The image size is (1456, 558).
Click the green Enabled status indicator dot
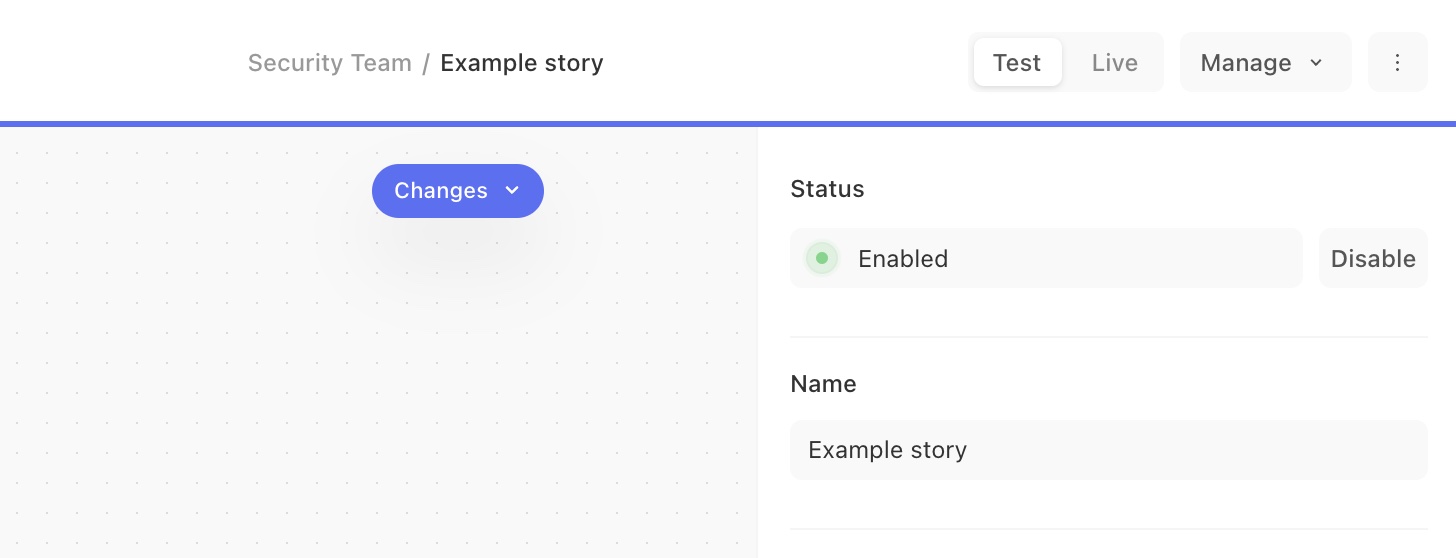coord(822,258)
